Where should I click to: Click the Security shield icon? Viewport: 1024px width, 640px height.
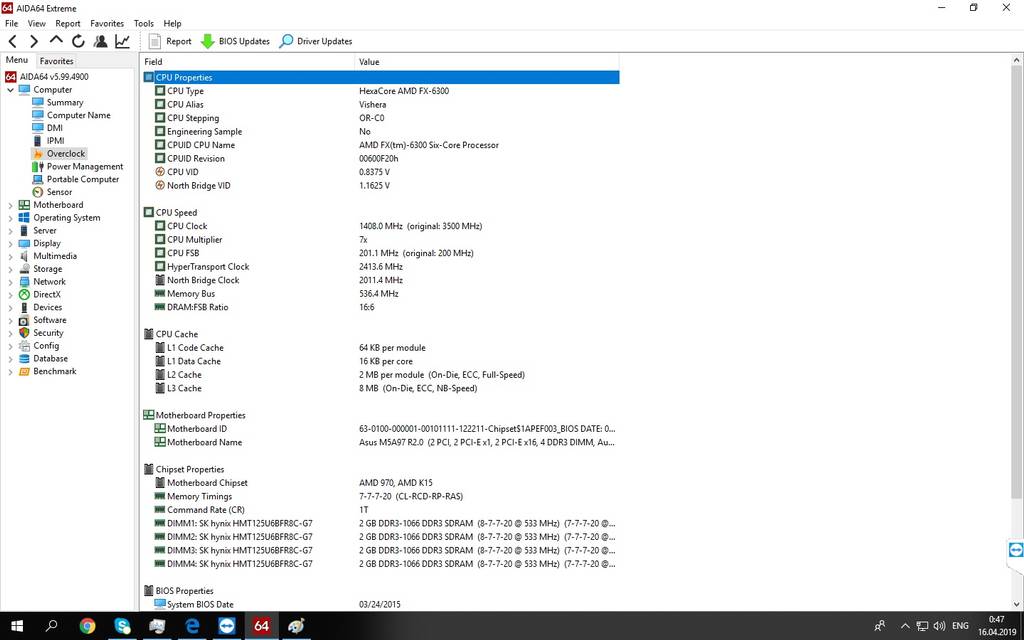24,333
